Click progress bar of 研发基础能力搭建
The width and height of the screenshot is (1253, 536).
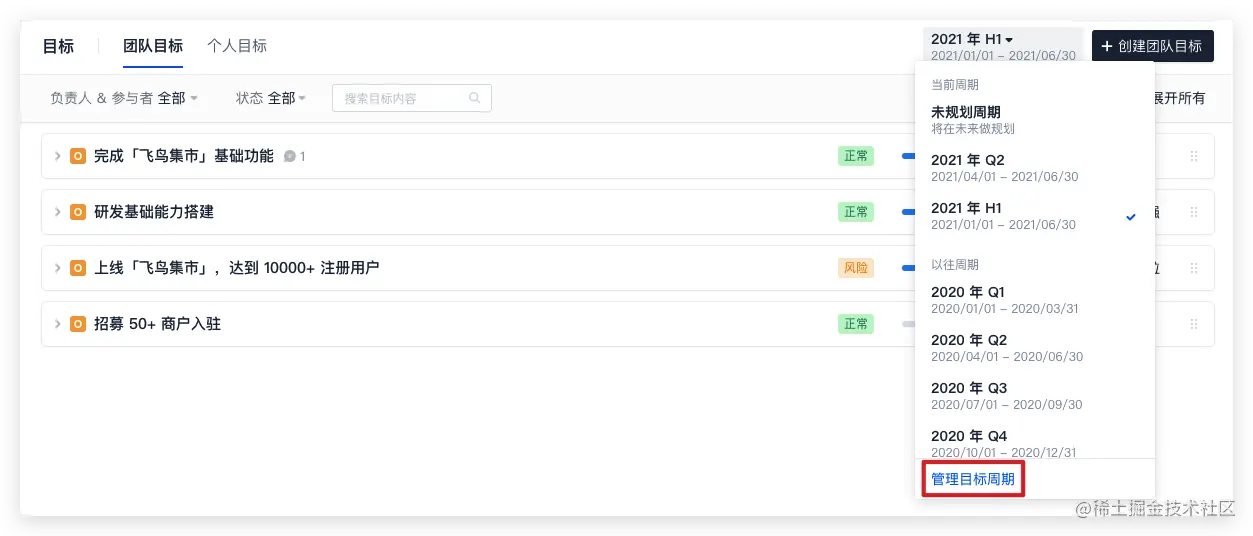[908, 212]
